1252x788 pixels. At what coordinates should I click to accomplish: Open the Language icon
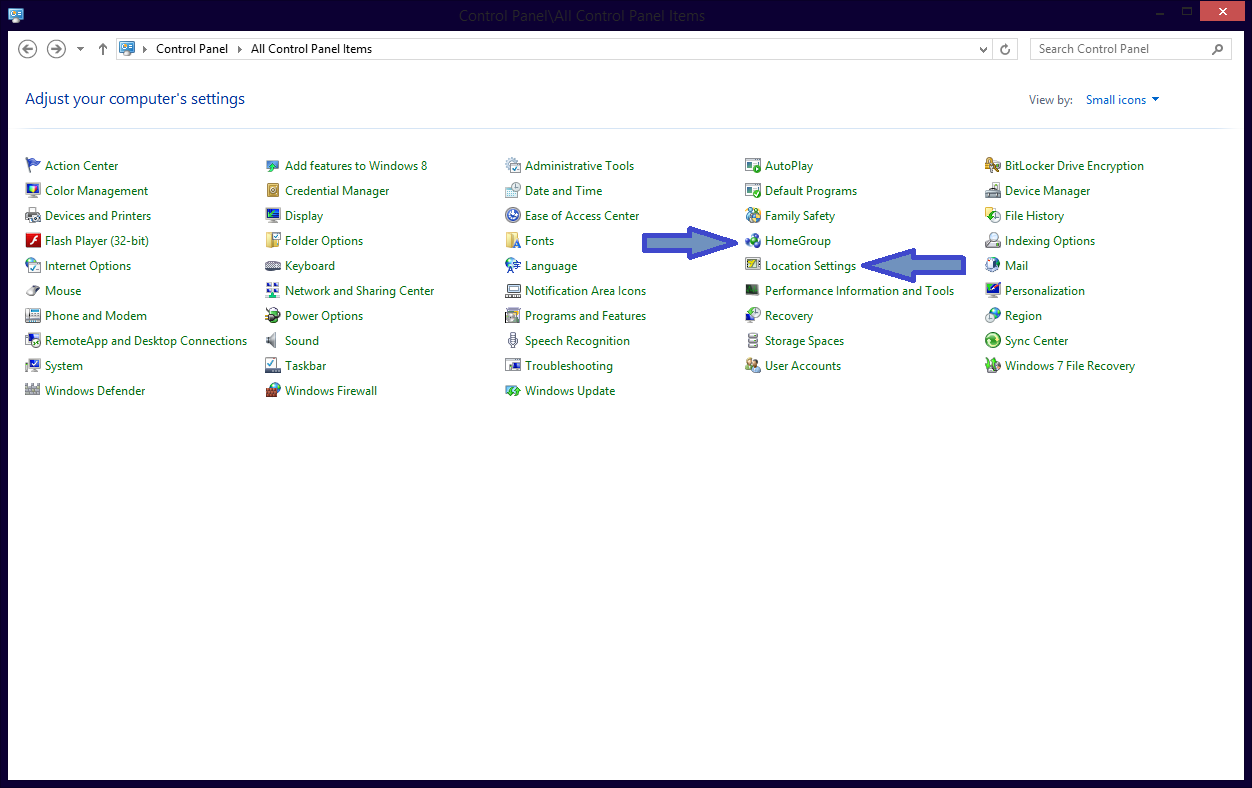coord(513,266)
